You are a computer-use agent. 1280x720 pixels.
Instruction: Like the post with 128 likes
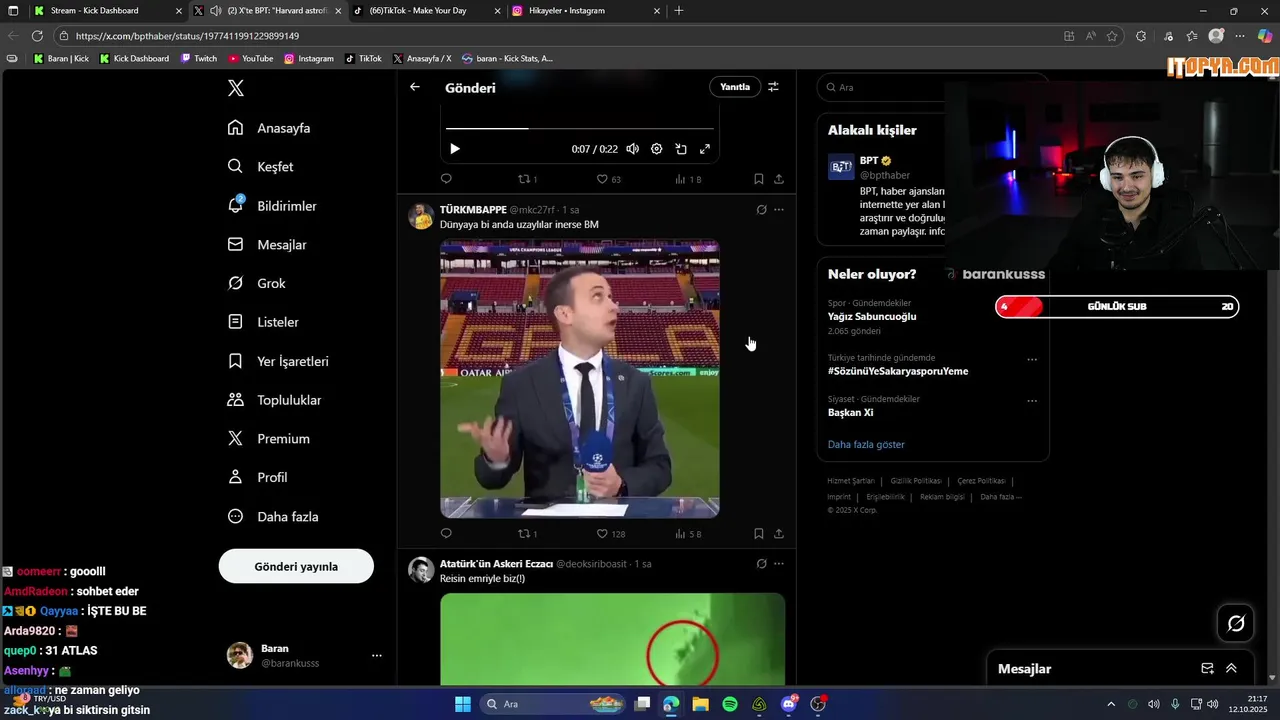pyautogui.click(x=611, y=534)
